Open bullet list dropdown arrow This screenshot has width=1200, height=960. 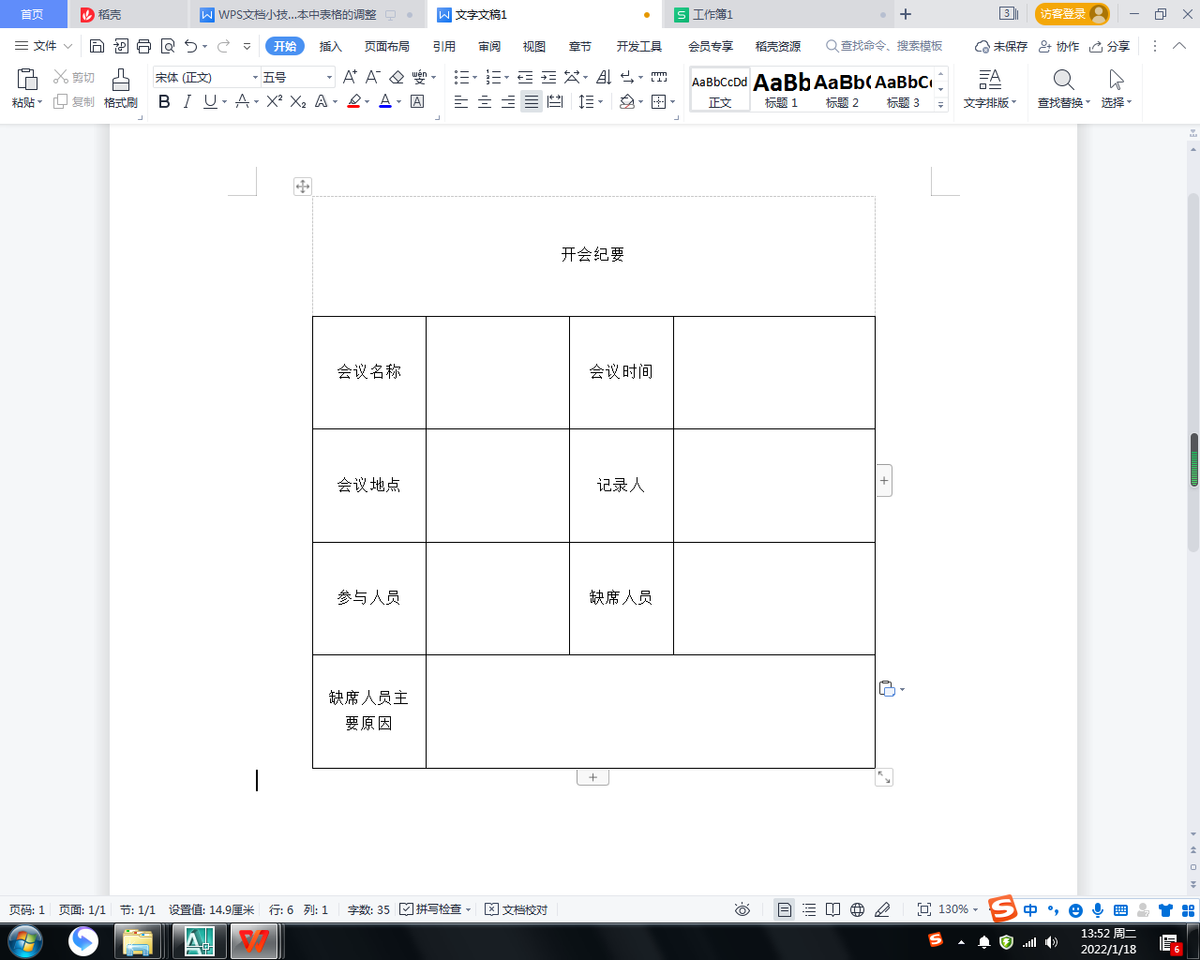(x=475, y=77)
